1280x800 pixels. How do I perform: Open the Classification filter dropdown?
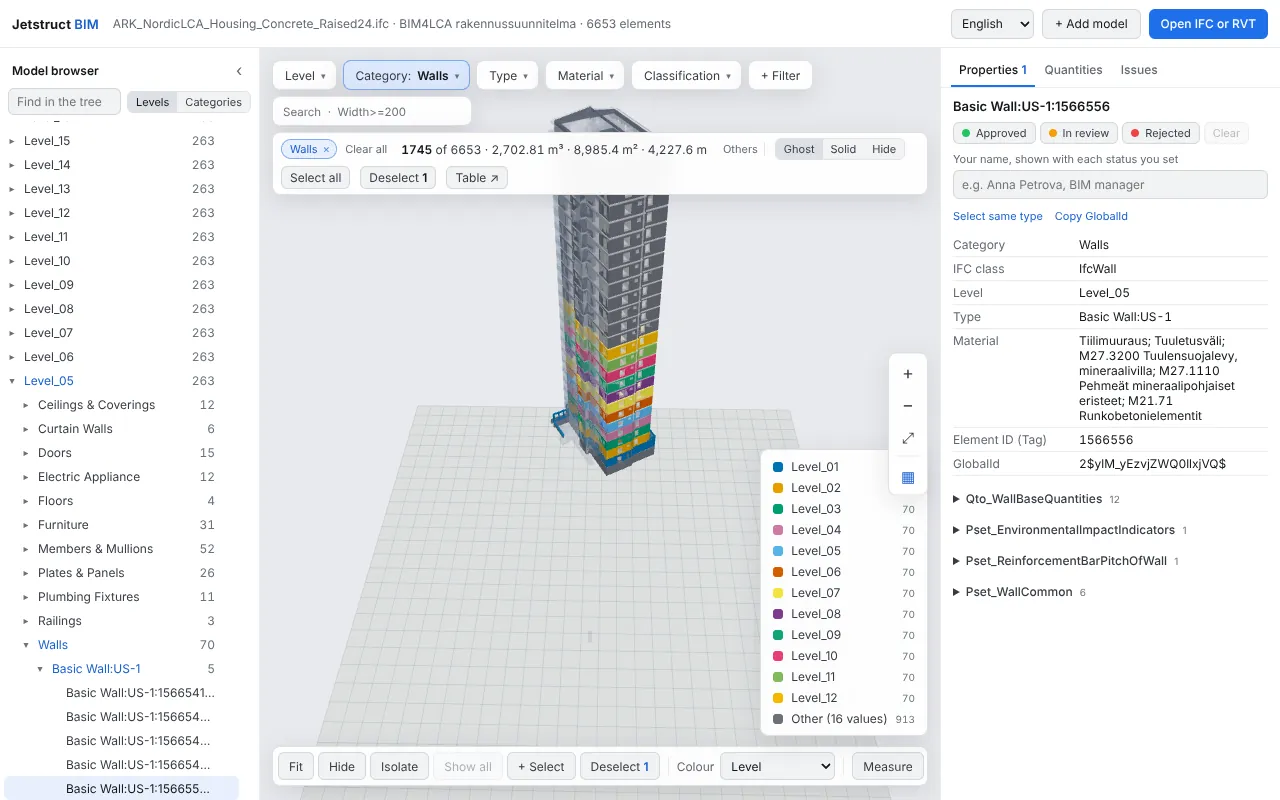688,76
